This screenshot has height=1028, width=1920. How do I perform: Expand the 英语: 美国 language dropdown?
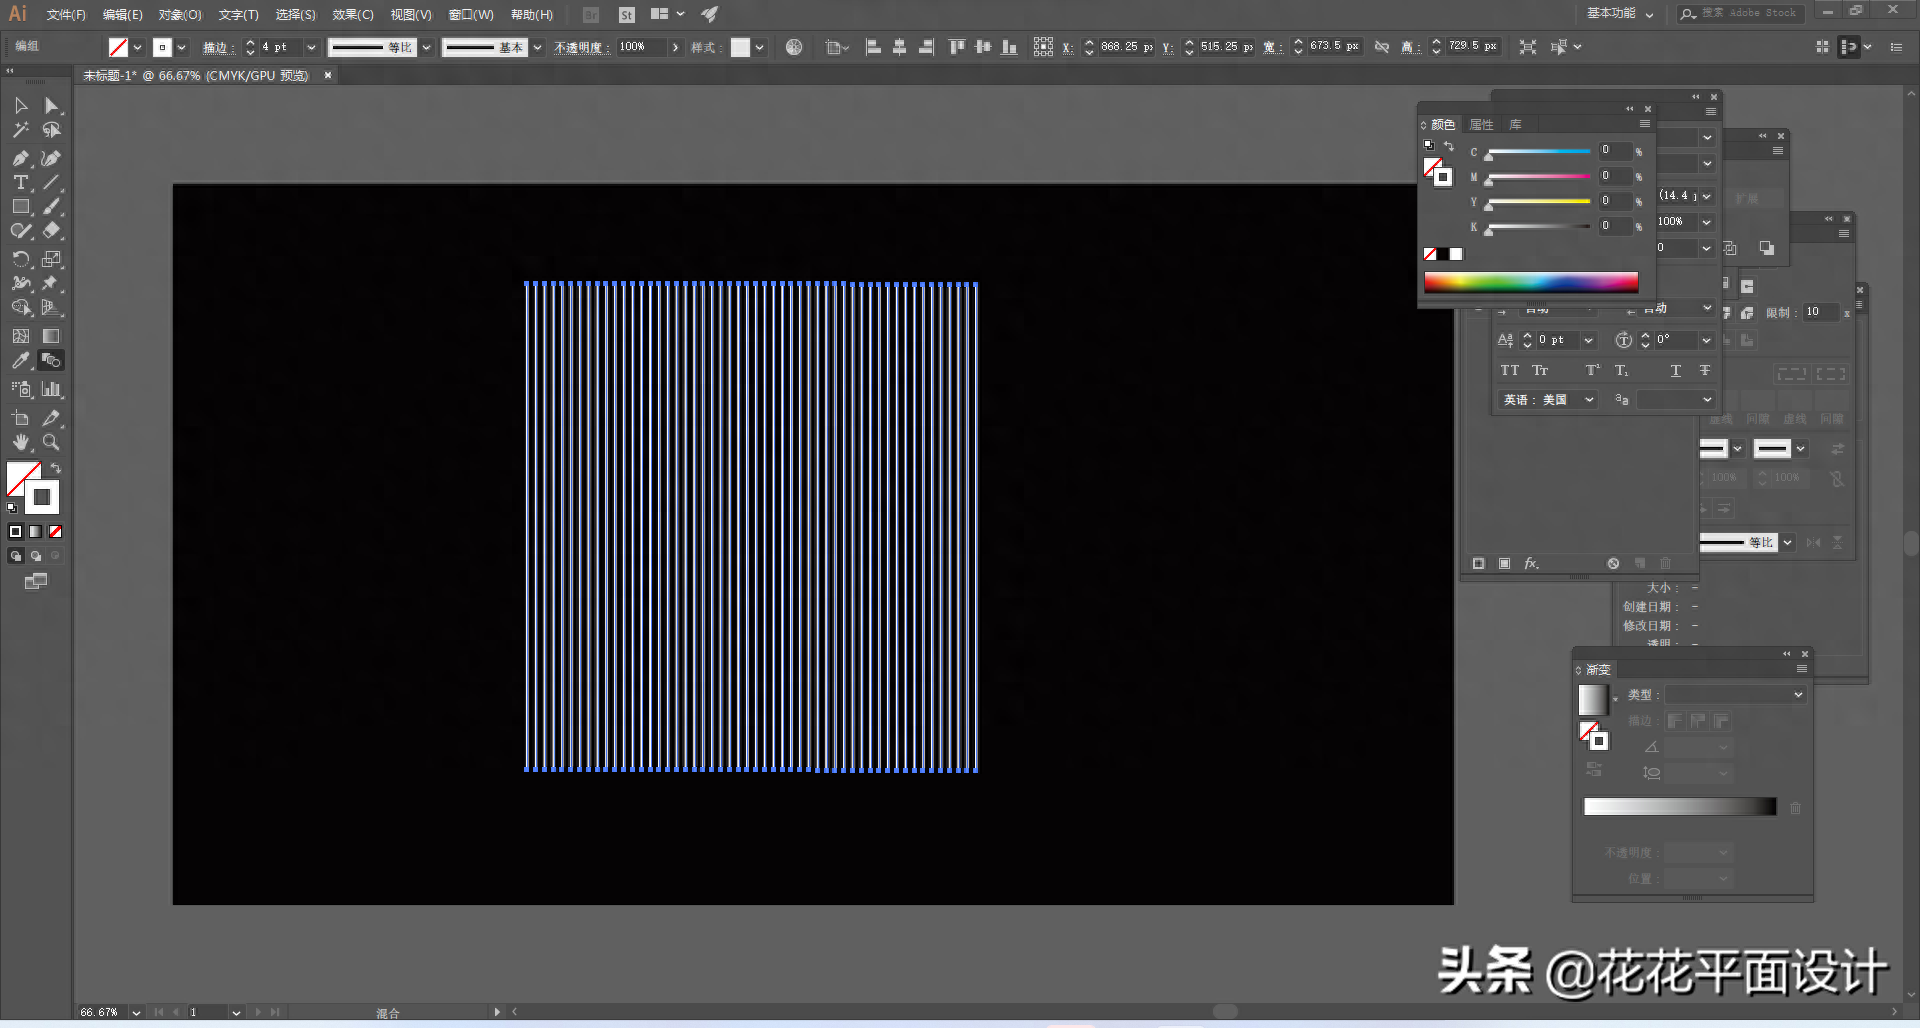click(x=1589, y=400)
